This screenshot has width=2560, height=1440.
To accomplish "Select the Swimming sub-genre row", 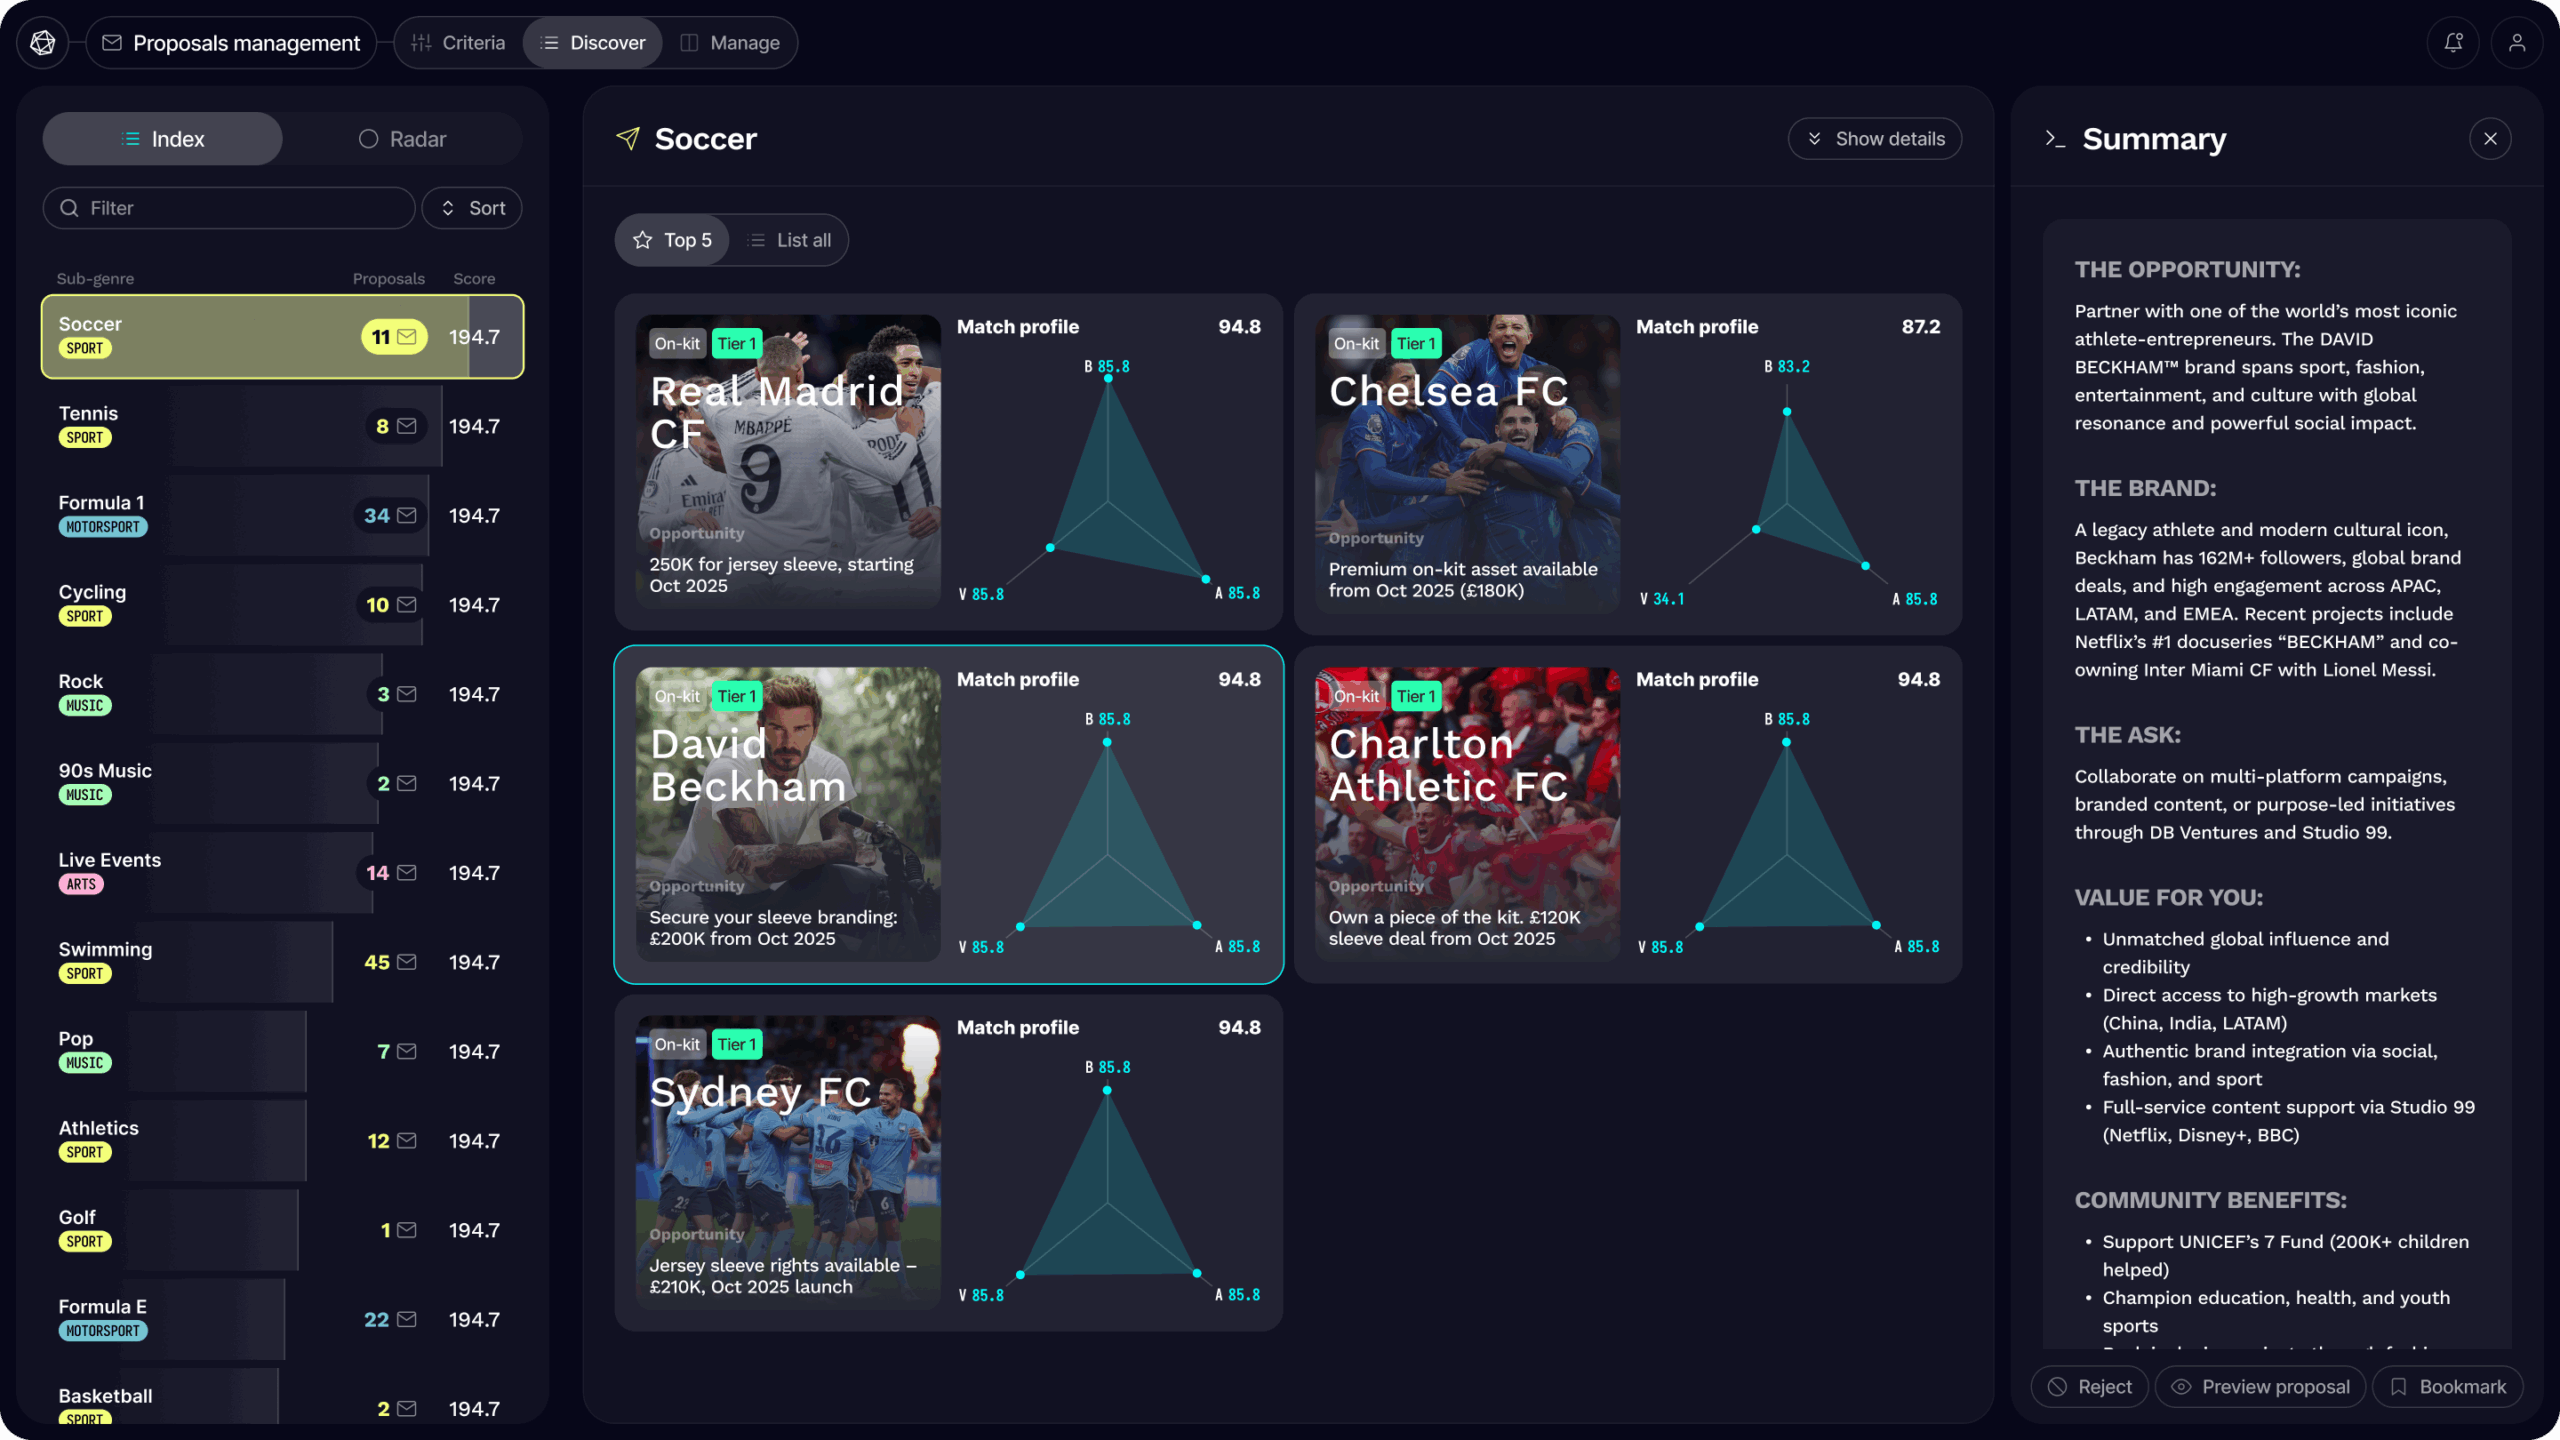I will pos(282,962).
